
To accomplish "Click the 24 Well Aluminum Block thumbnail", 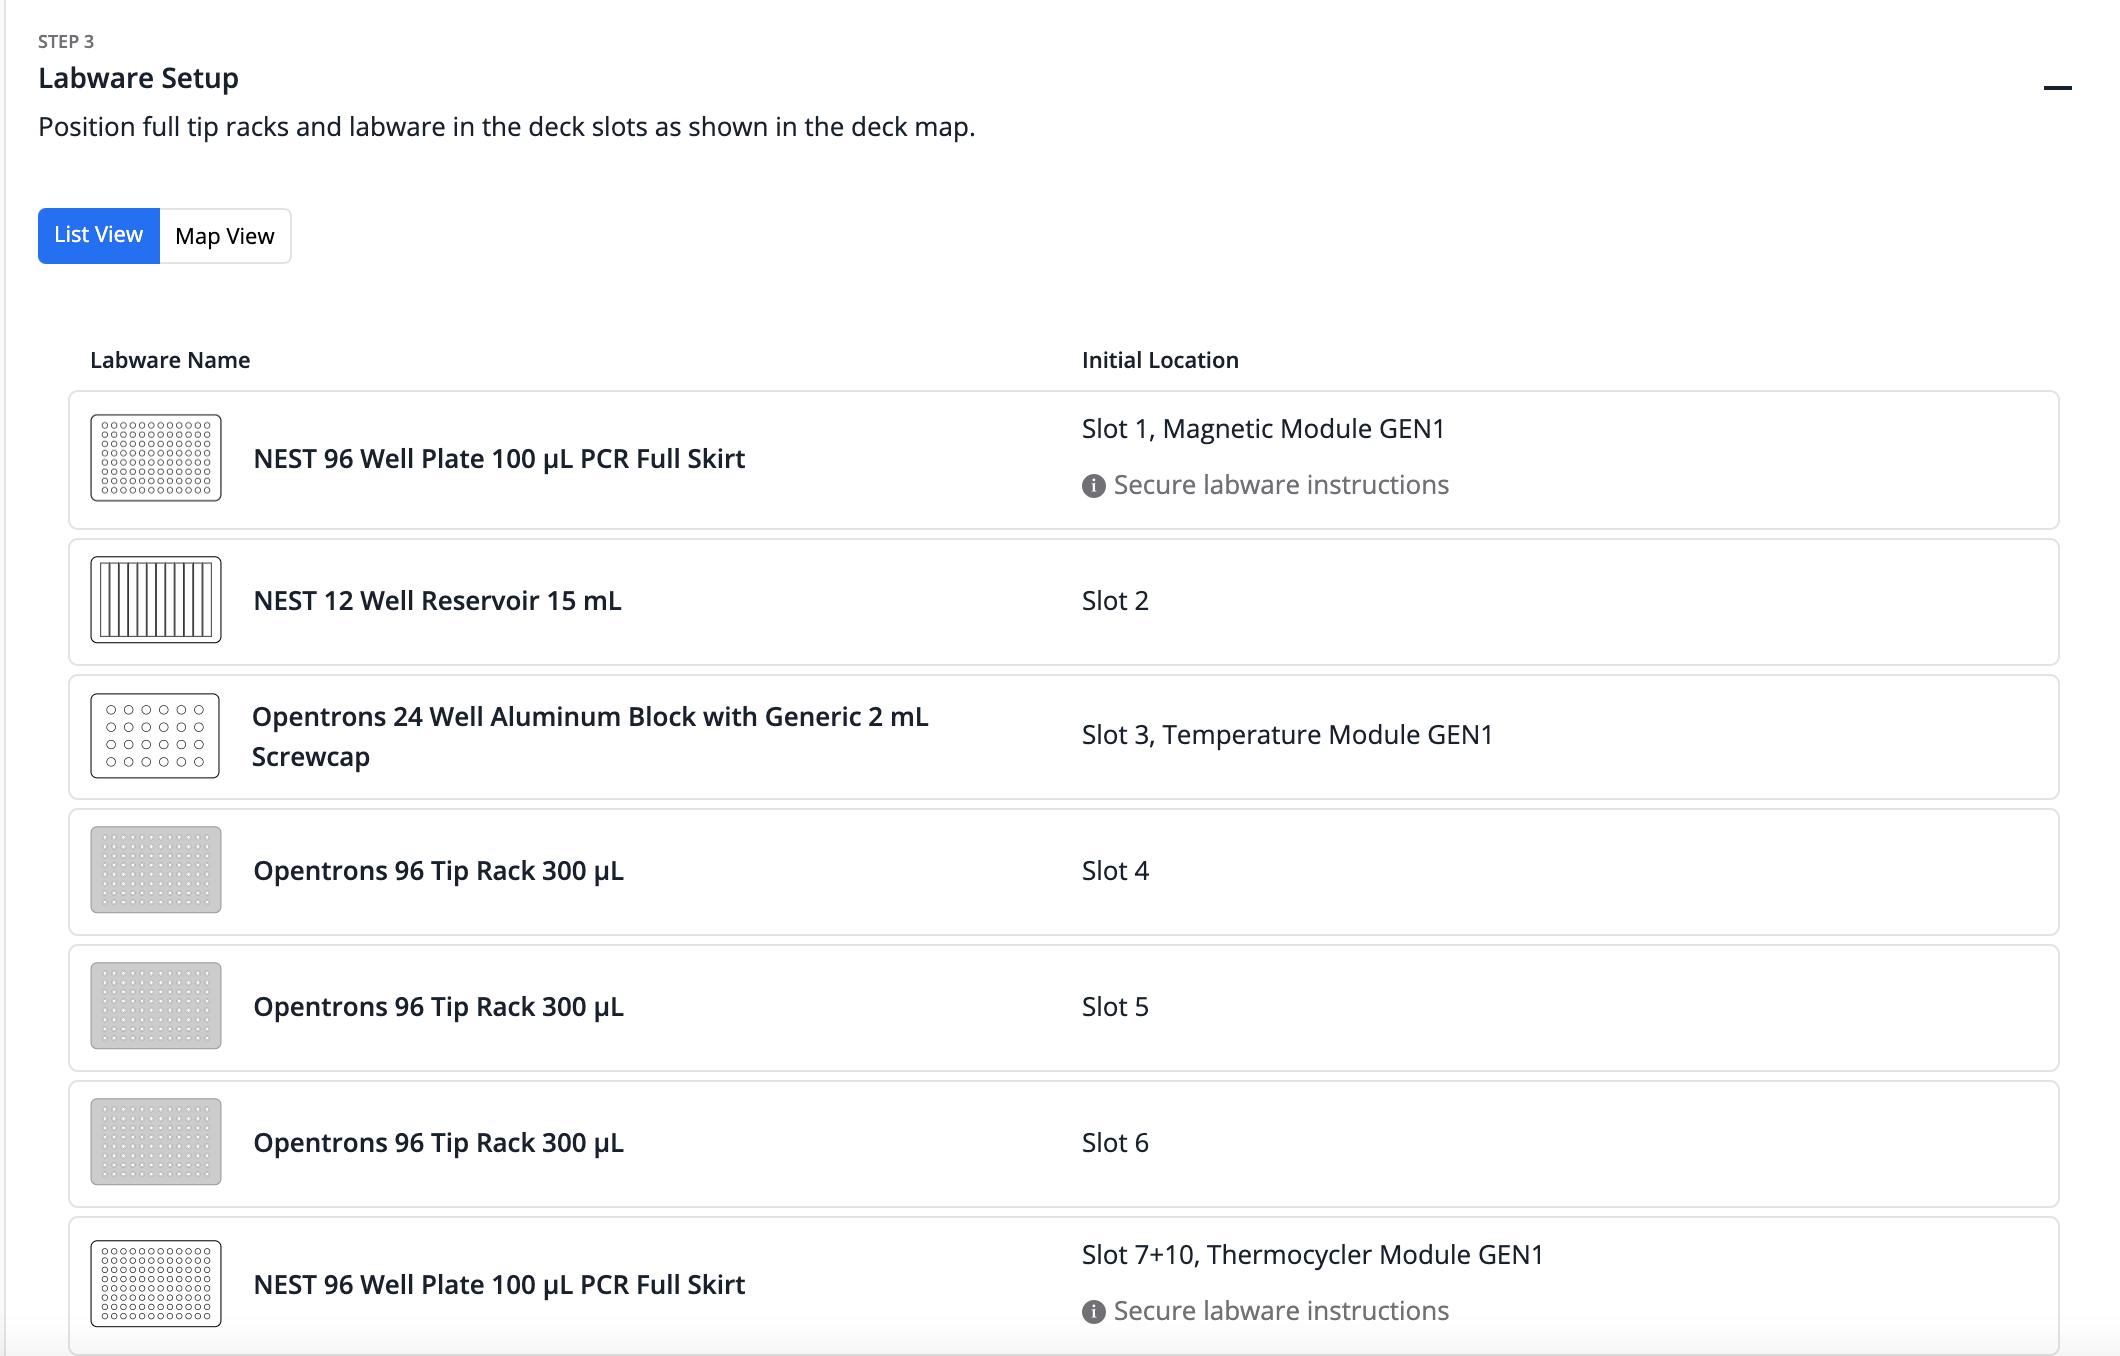I will point(155,736).
